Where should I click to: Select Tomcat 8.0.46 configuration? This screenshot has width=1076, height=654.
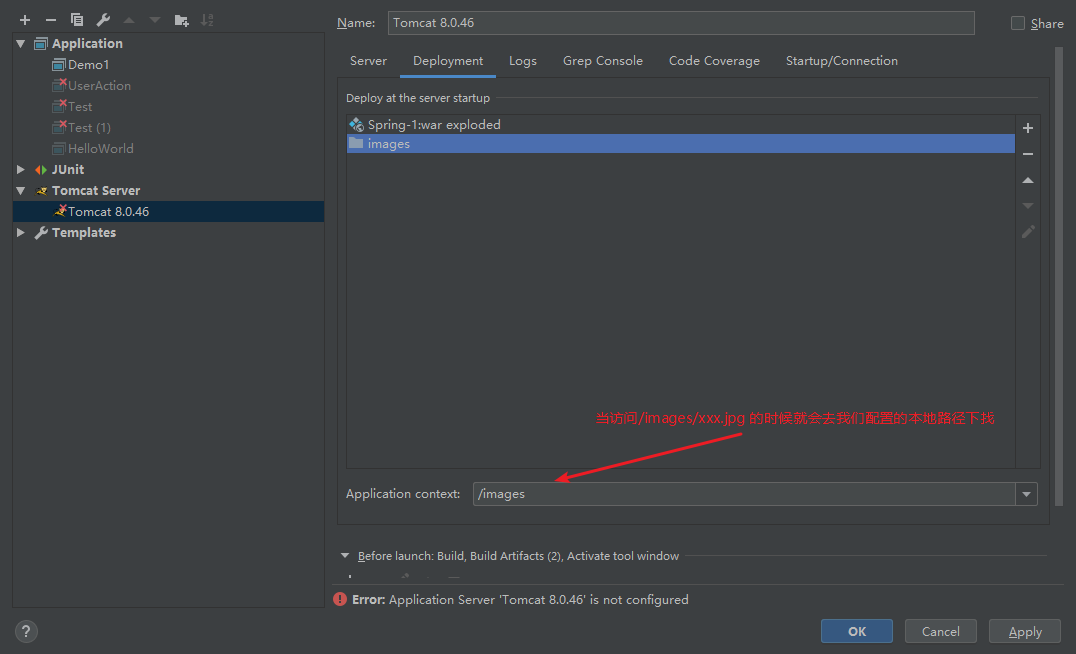tap(168, 211)
